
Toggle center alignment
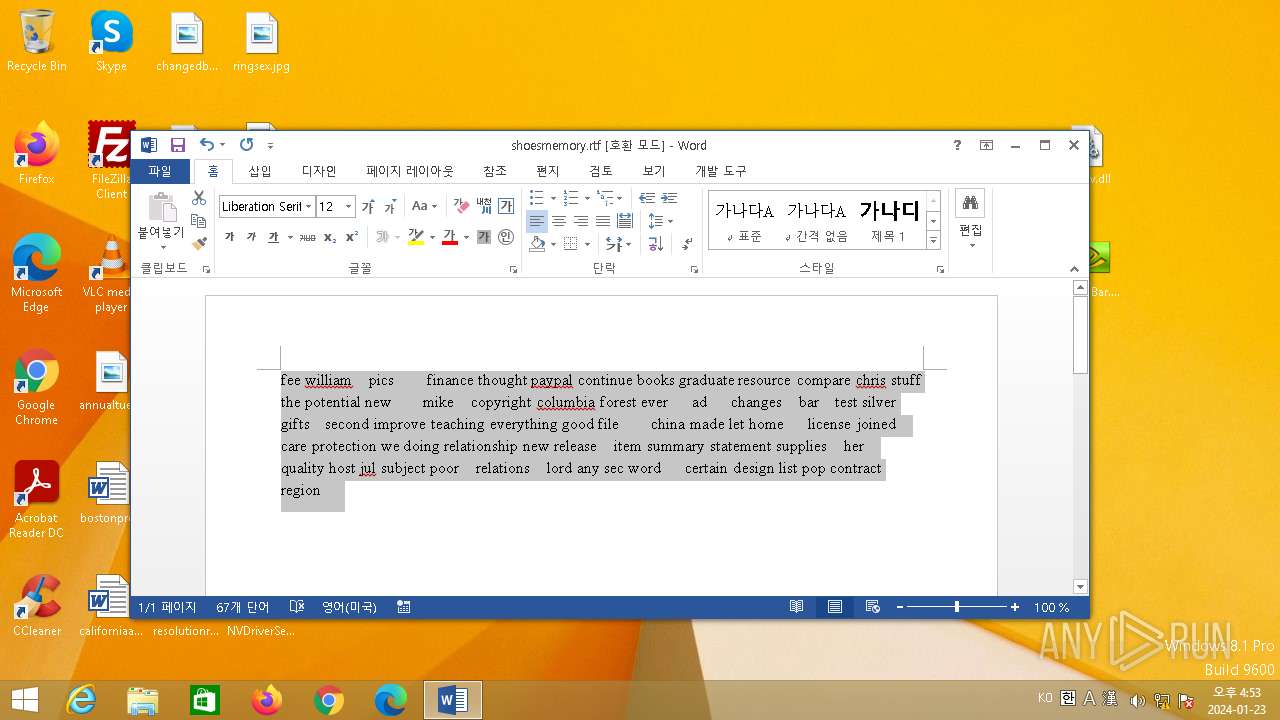[559, 221]
